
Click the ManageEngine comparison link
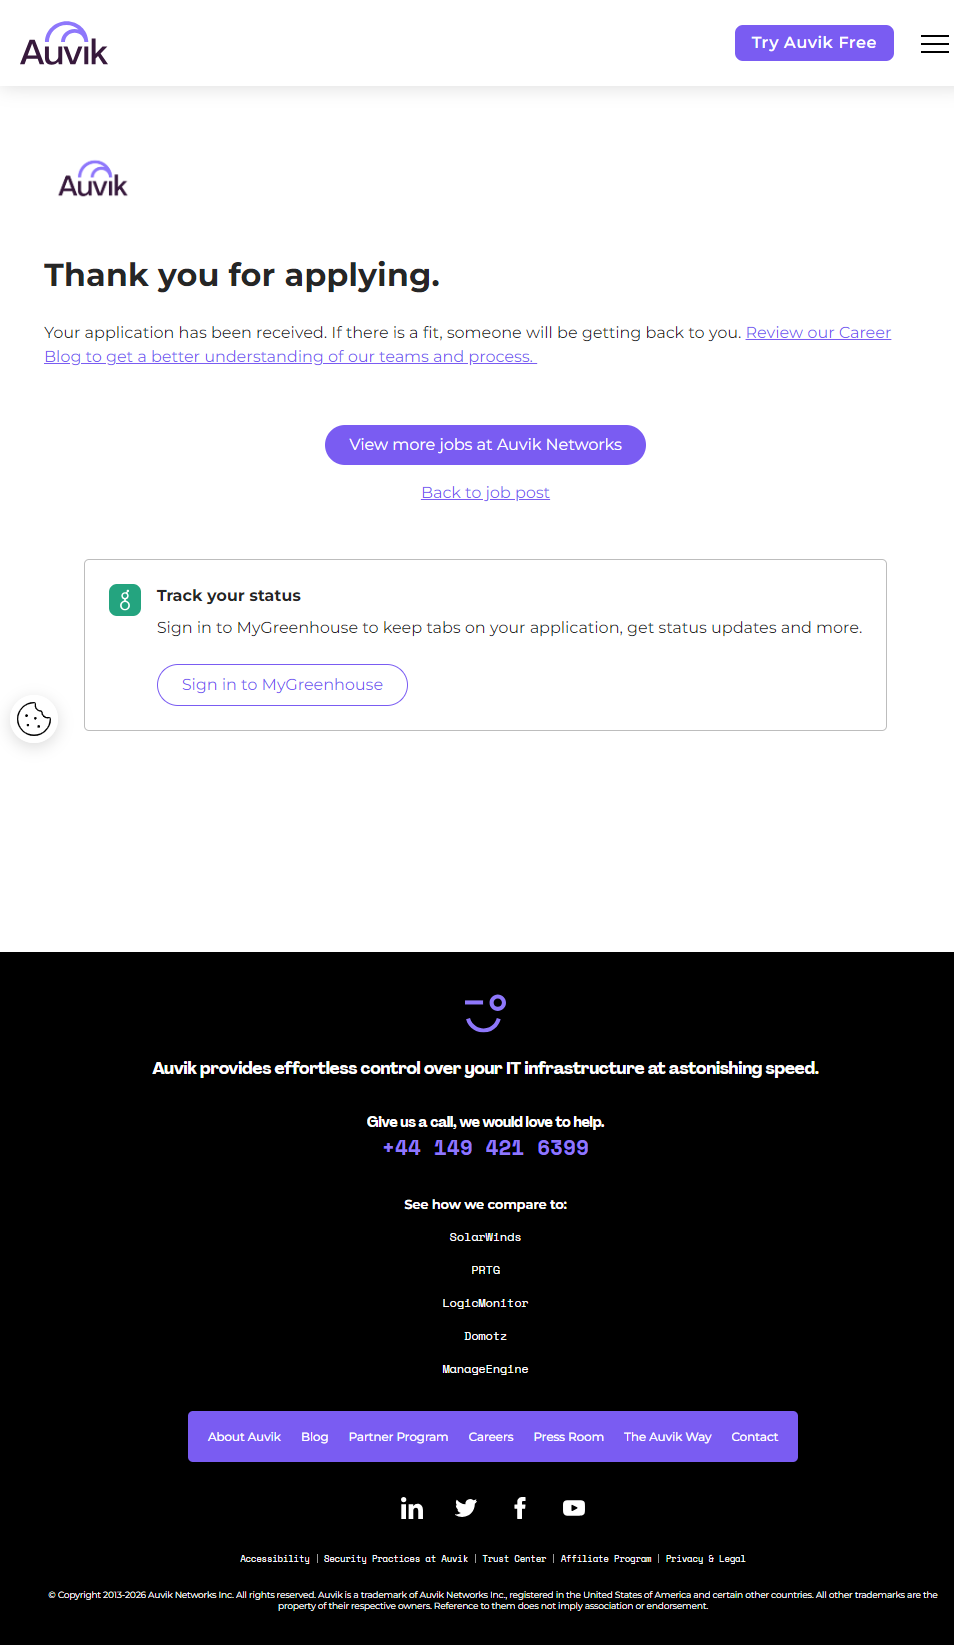coord(485,1370)
